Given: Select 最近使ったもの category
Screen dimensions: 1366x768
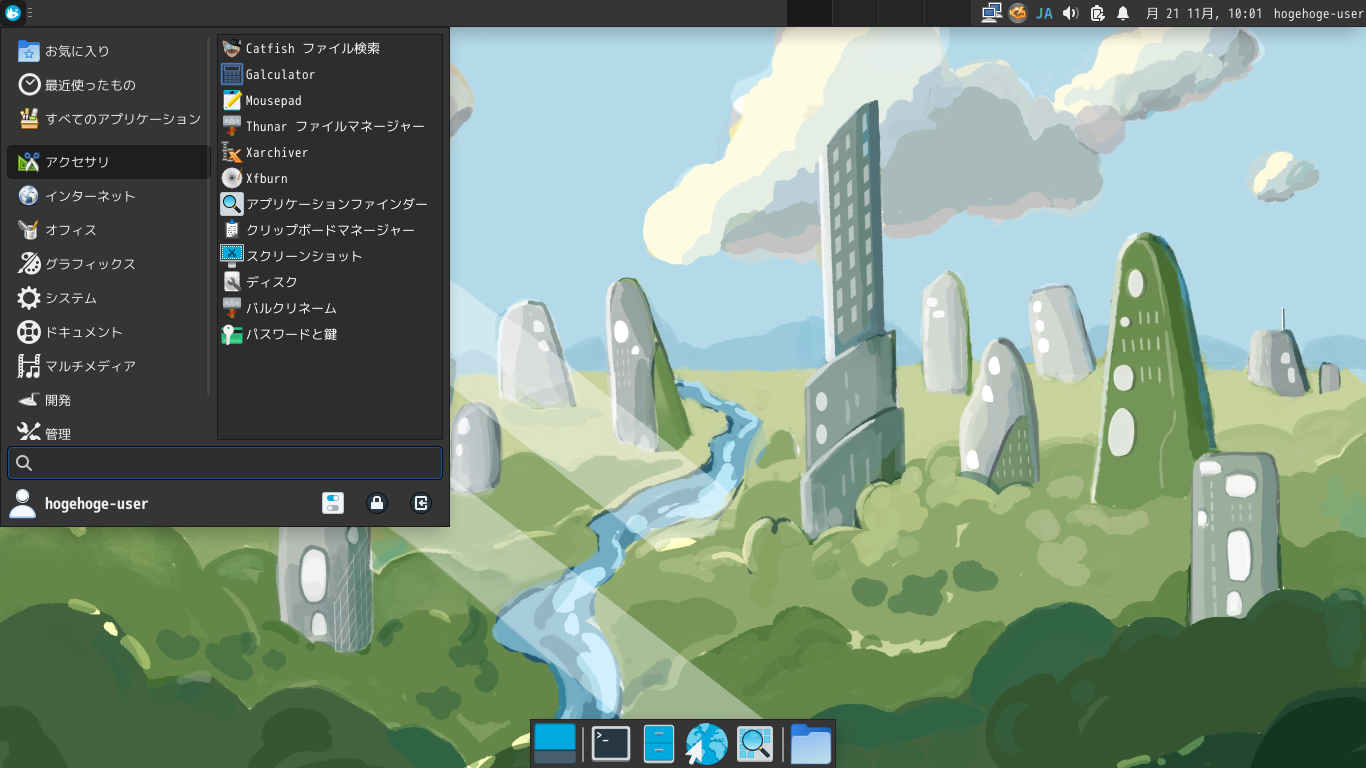Looking at the screenshot, I should 107,85.
